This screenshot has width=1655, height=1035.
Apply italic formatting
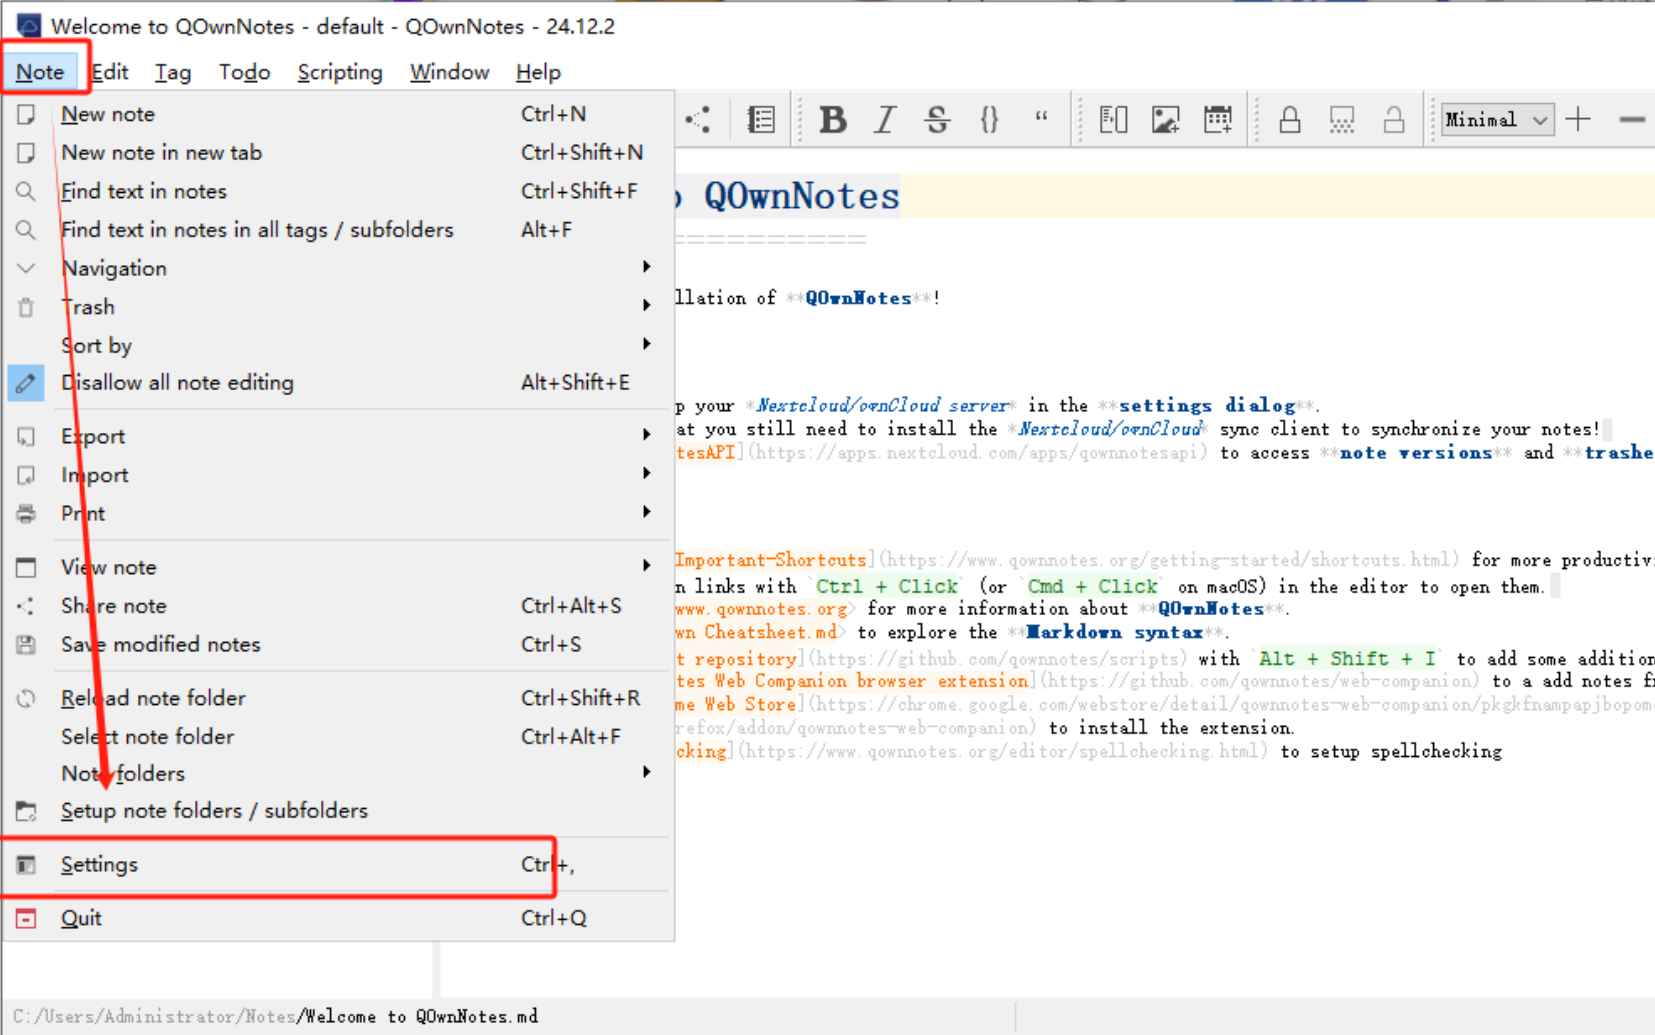884,119
